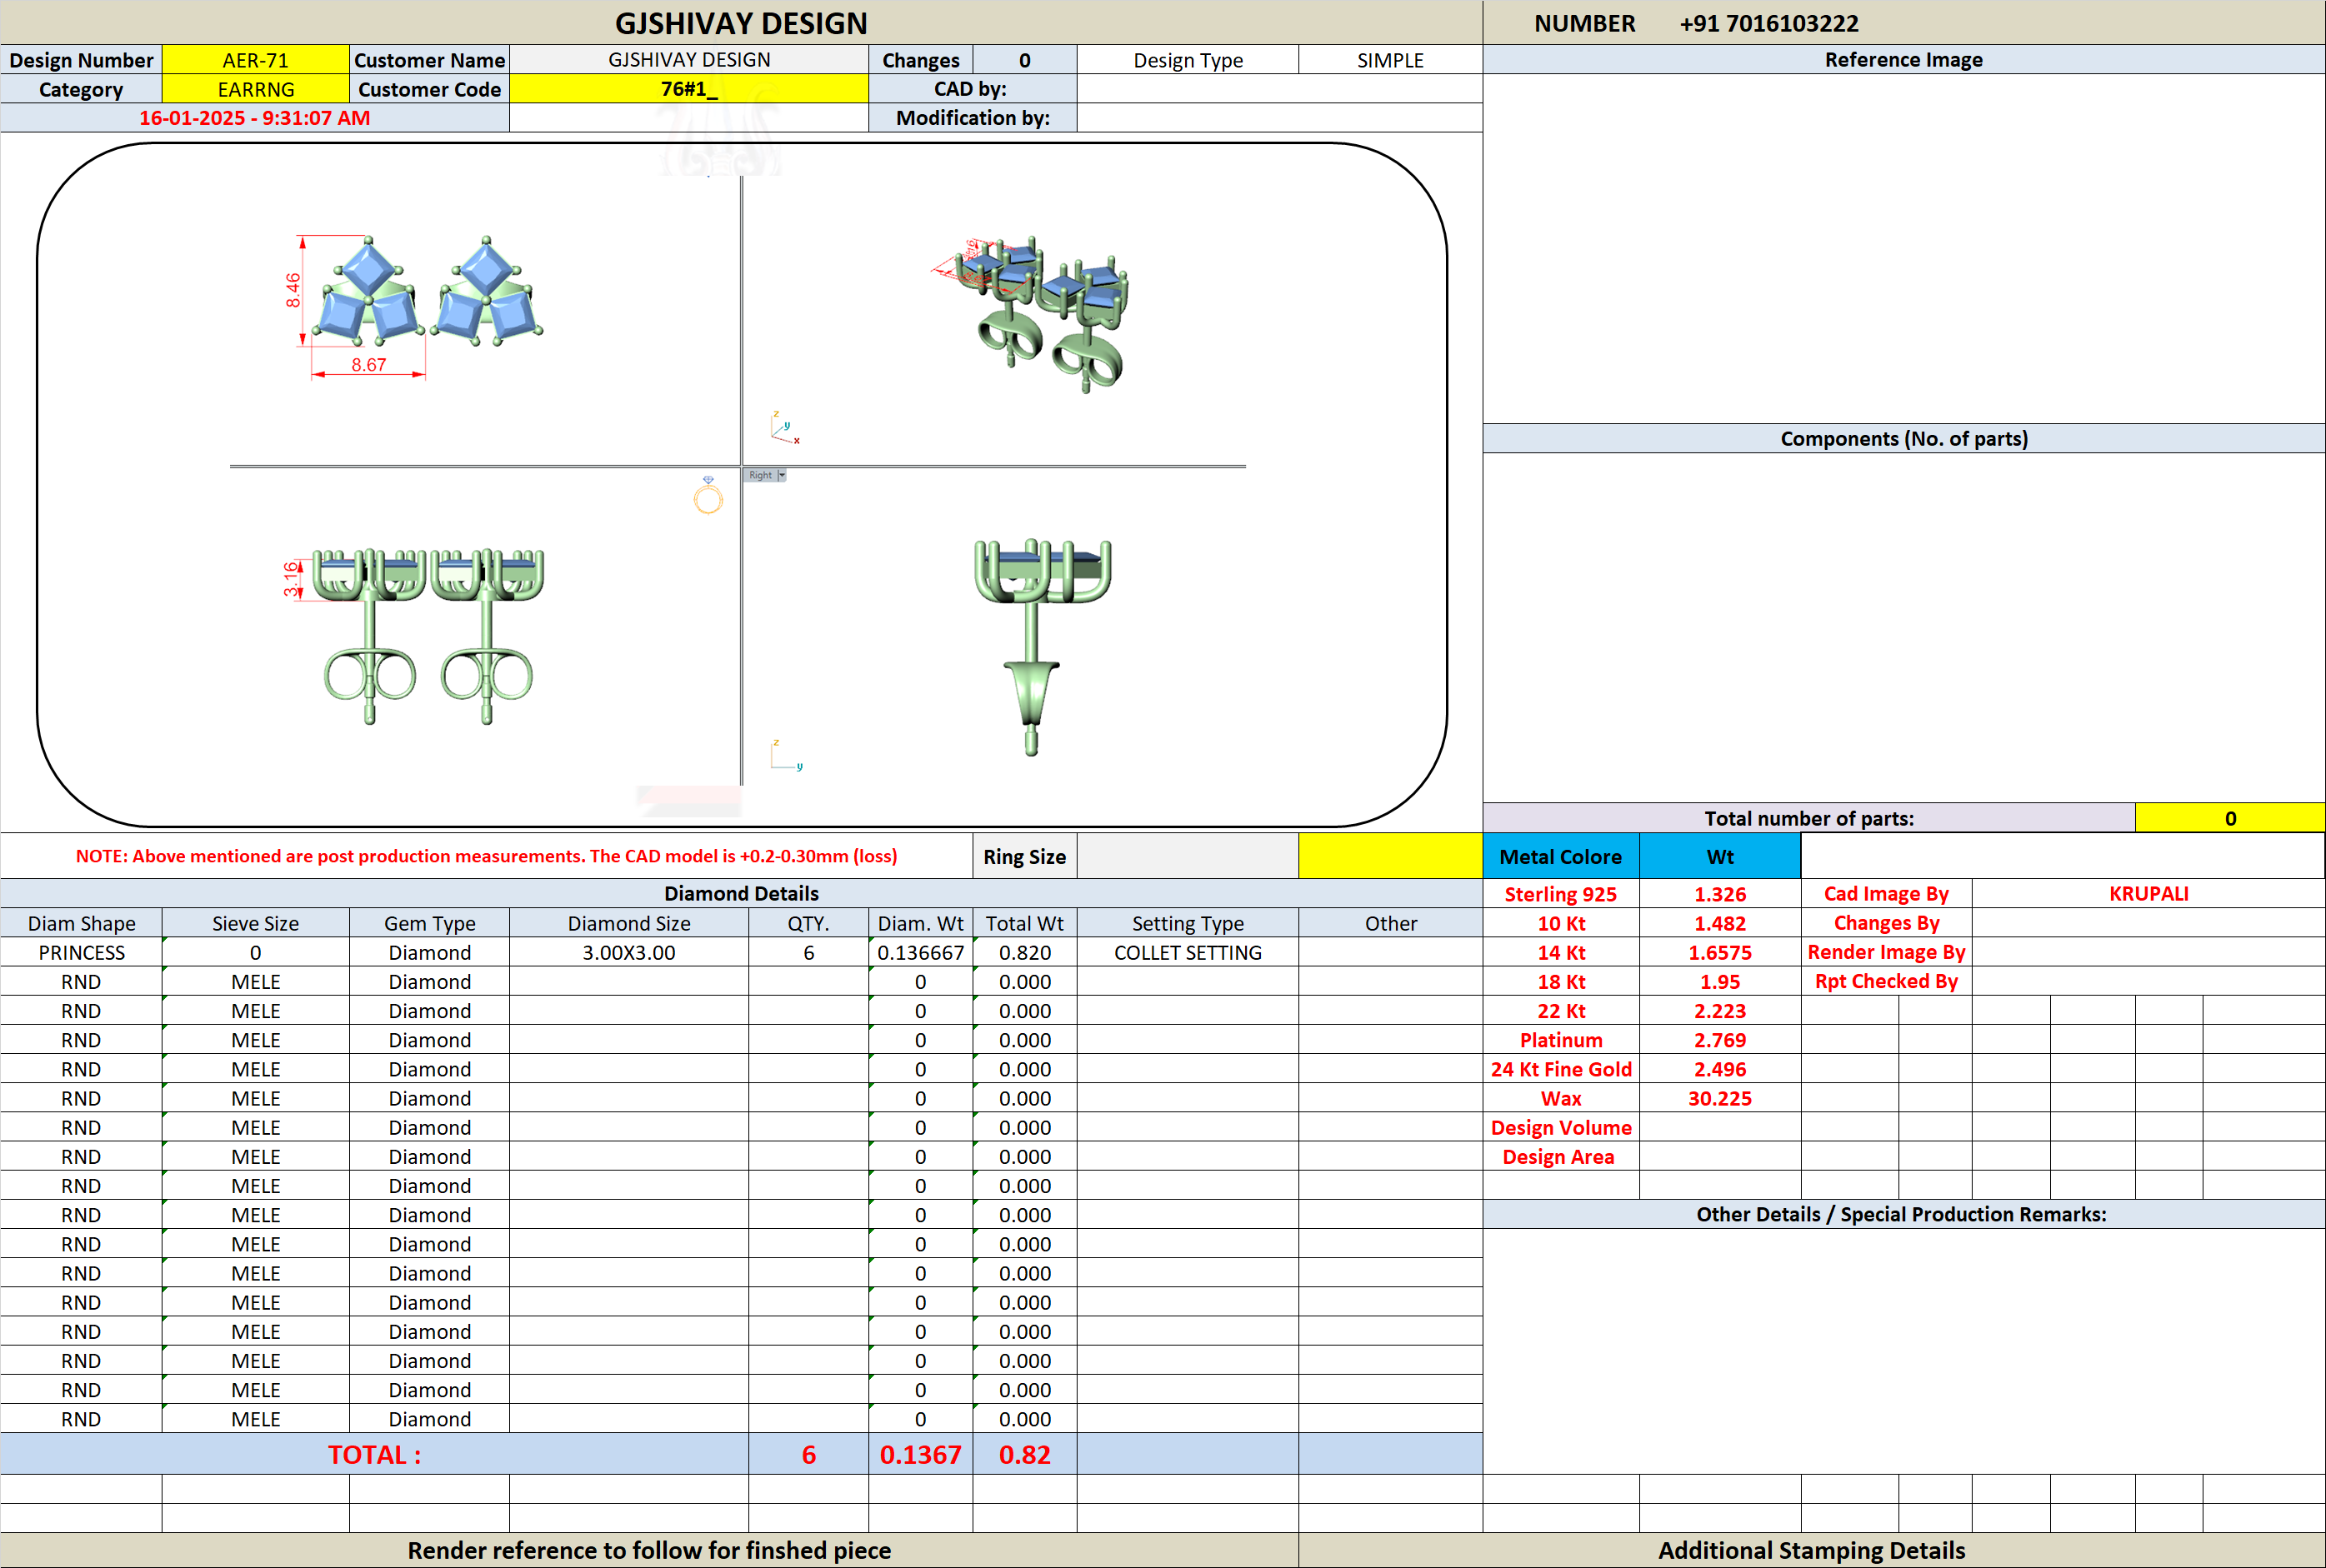2326x1568 pixels.
Task: Click the KRUPALI name cell
Action: tap(2148, 894)
